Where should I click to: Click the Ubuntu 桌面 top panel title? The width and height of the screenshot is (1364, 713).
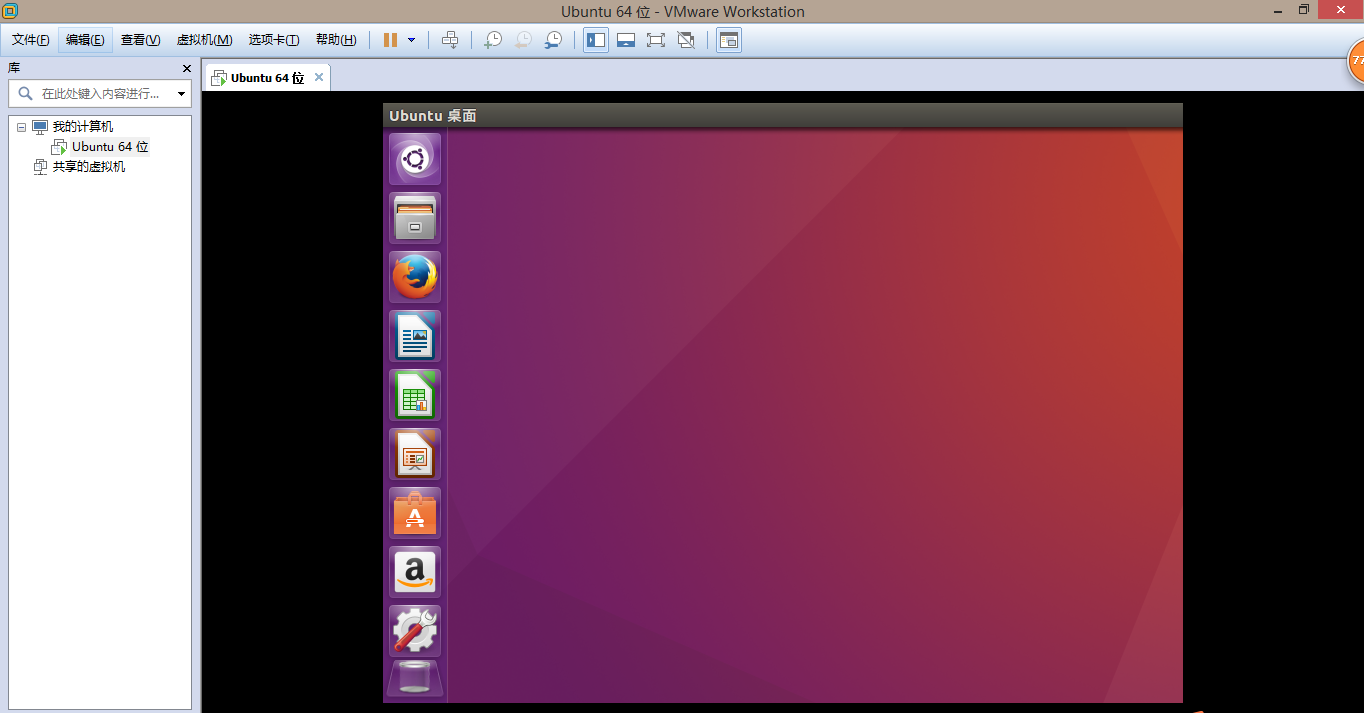(x=433, y=116)
